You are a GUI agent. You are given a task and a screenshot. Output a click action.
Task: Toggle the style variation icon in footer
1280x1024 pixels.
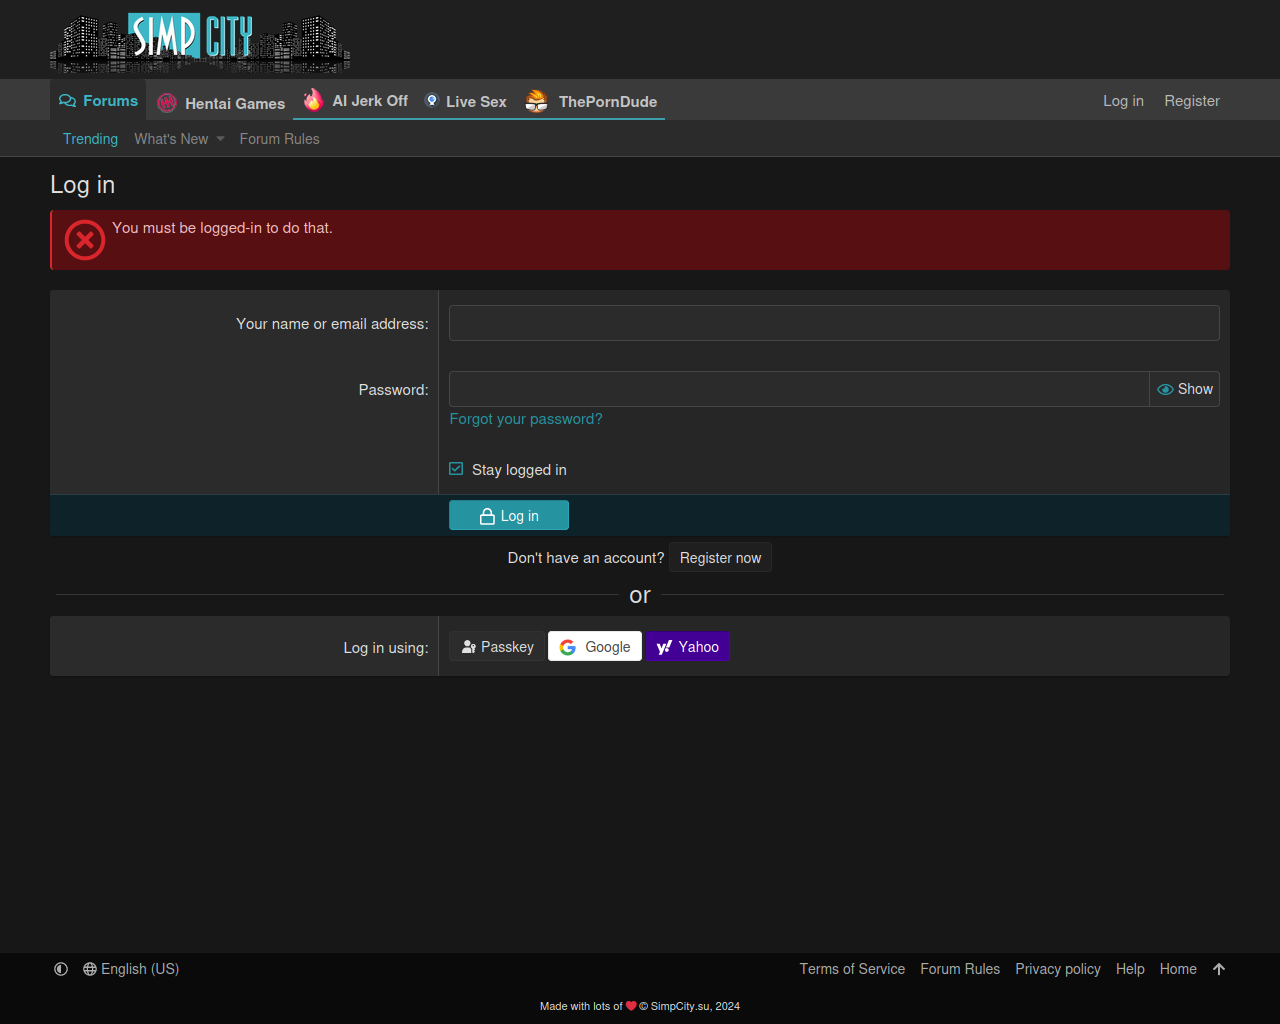pos(61,969)
